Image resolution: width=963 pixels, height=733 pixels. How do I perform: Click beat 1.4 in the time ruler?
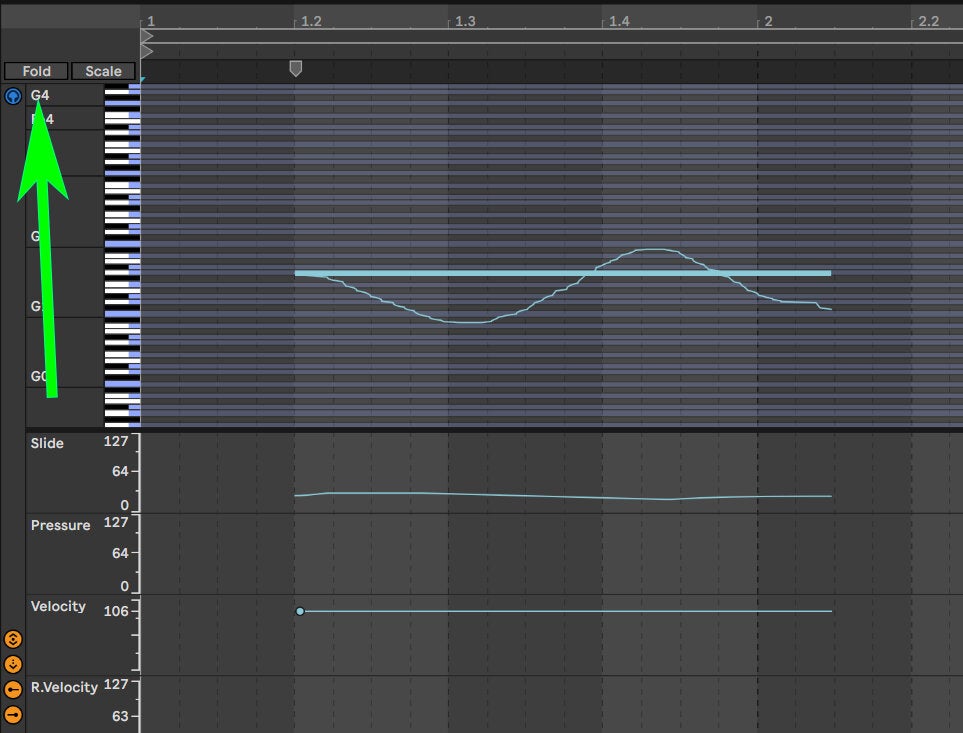coord(619,21)
